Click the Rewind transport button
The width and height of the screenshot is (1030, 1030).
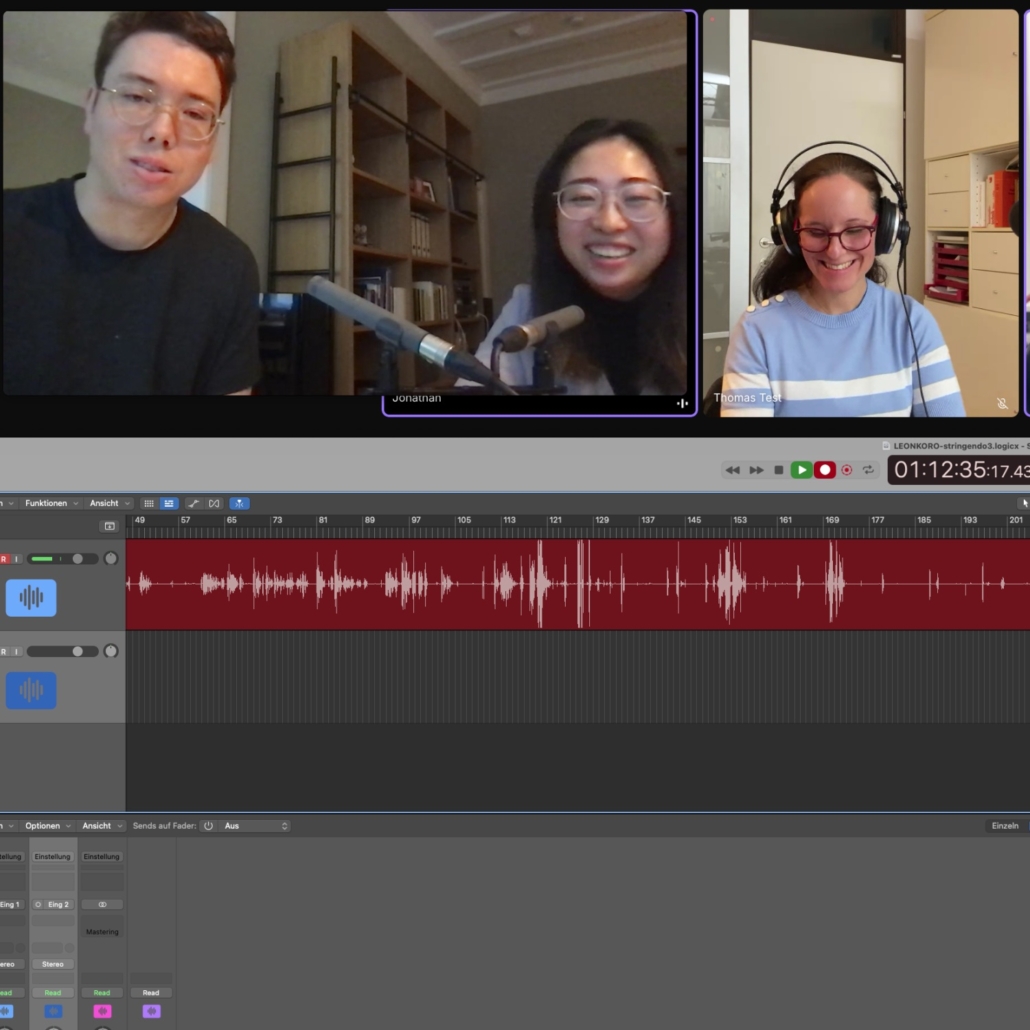733,470
